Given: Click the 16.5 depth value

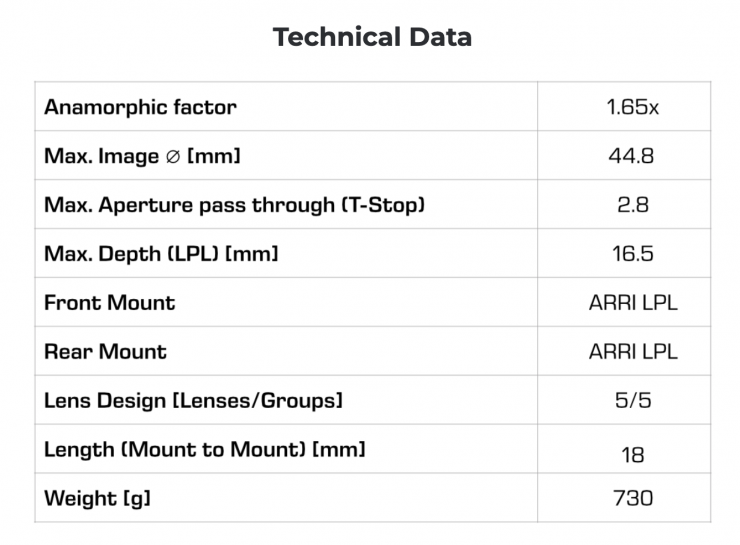Looking at the screenshot, I should pos(632,254).
